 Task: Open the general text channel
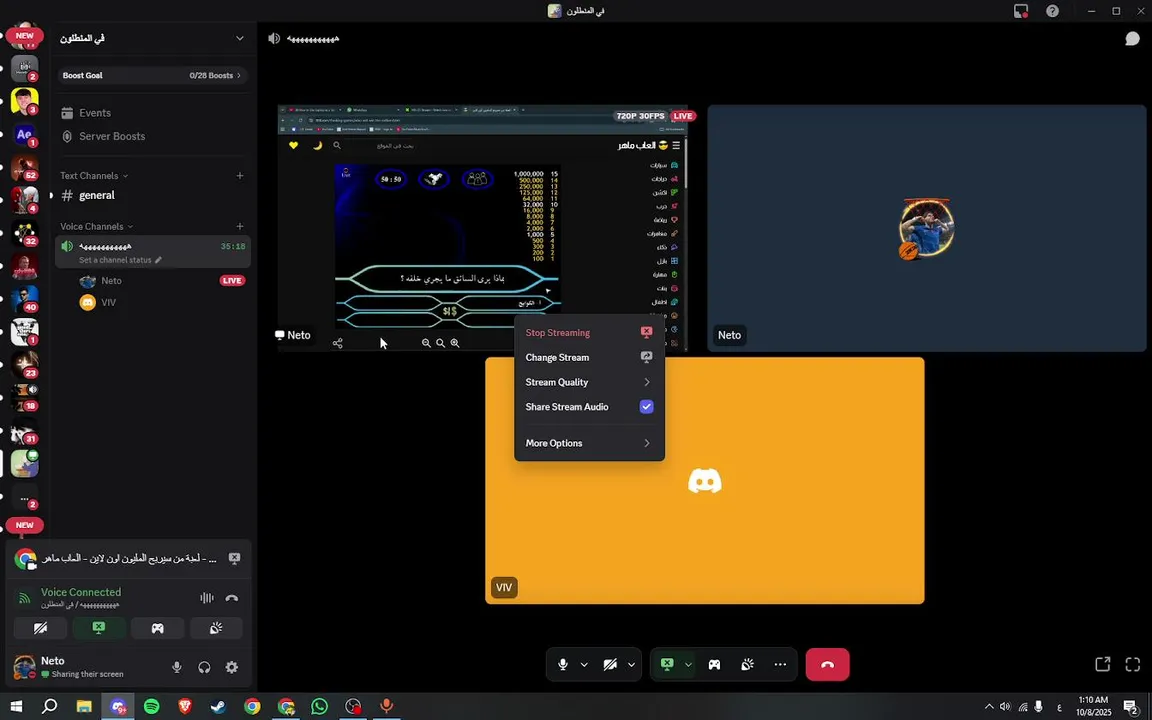click(152, 195)
